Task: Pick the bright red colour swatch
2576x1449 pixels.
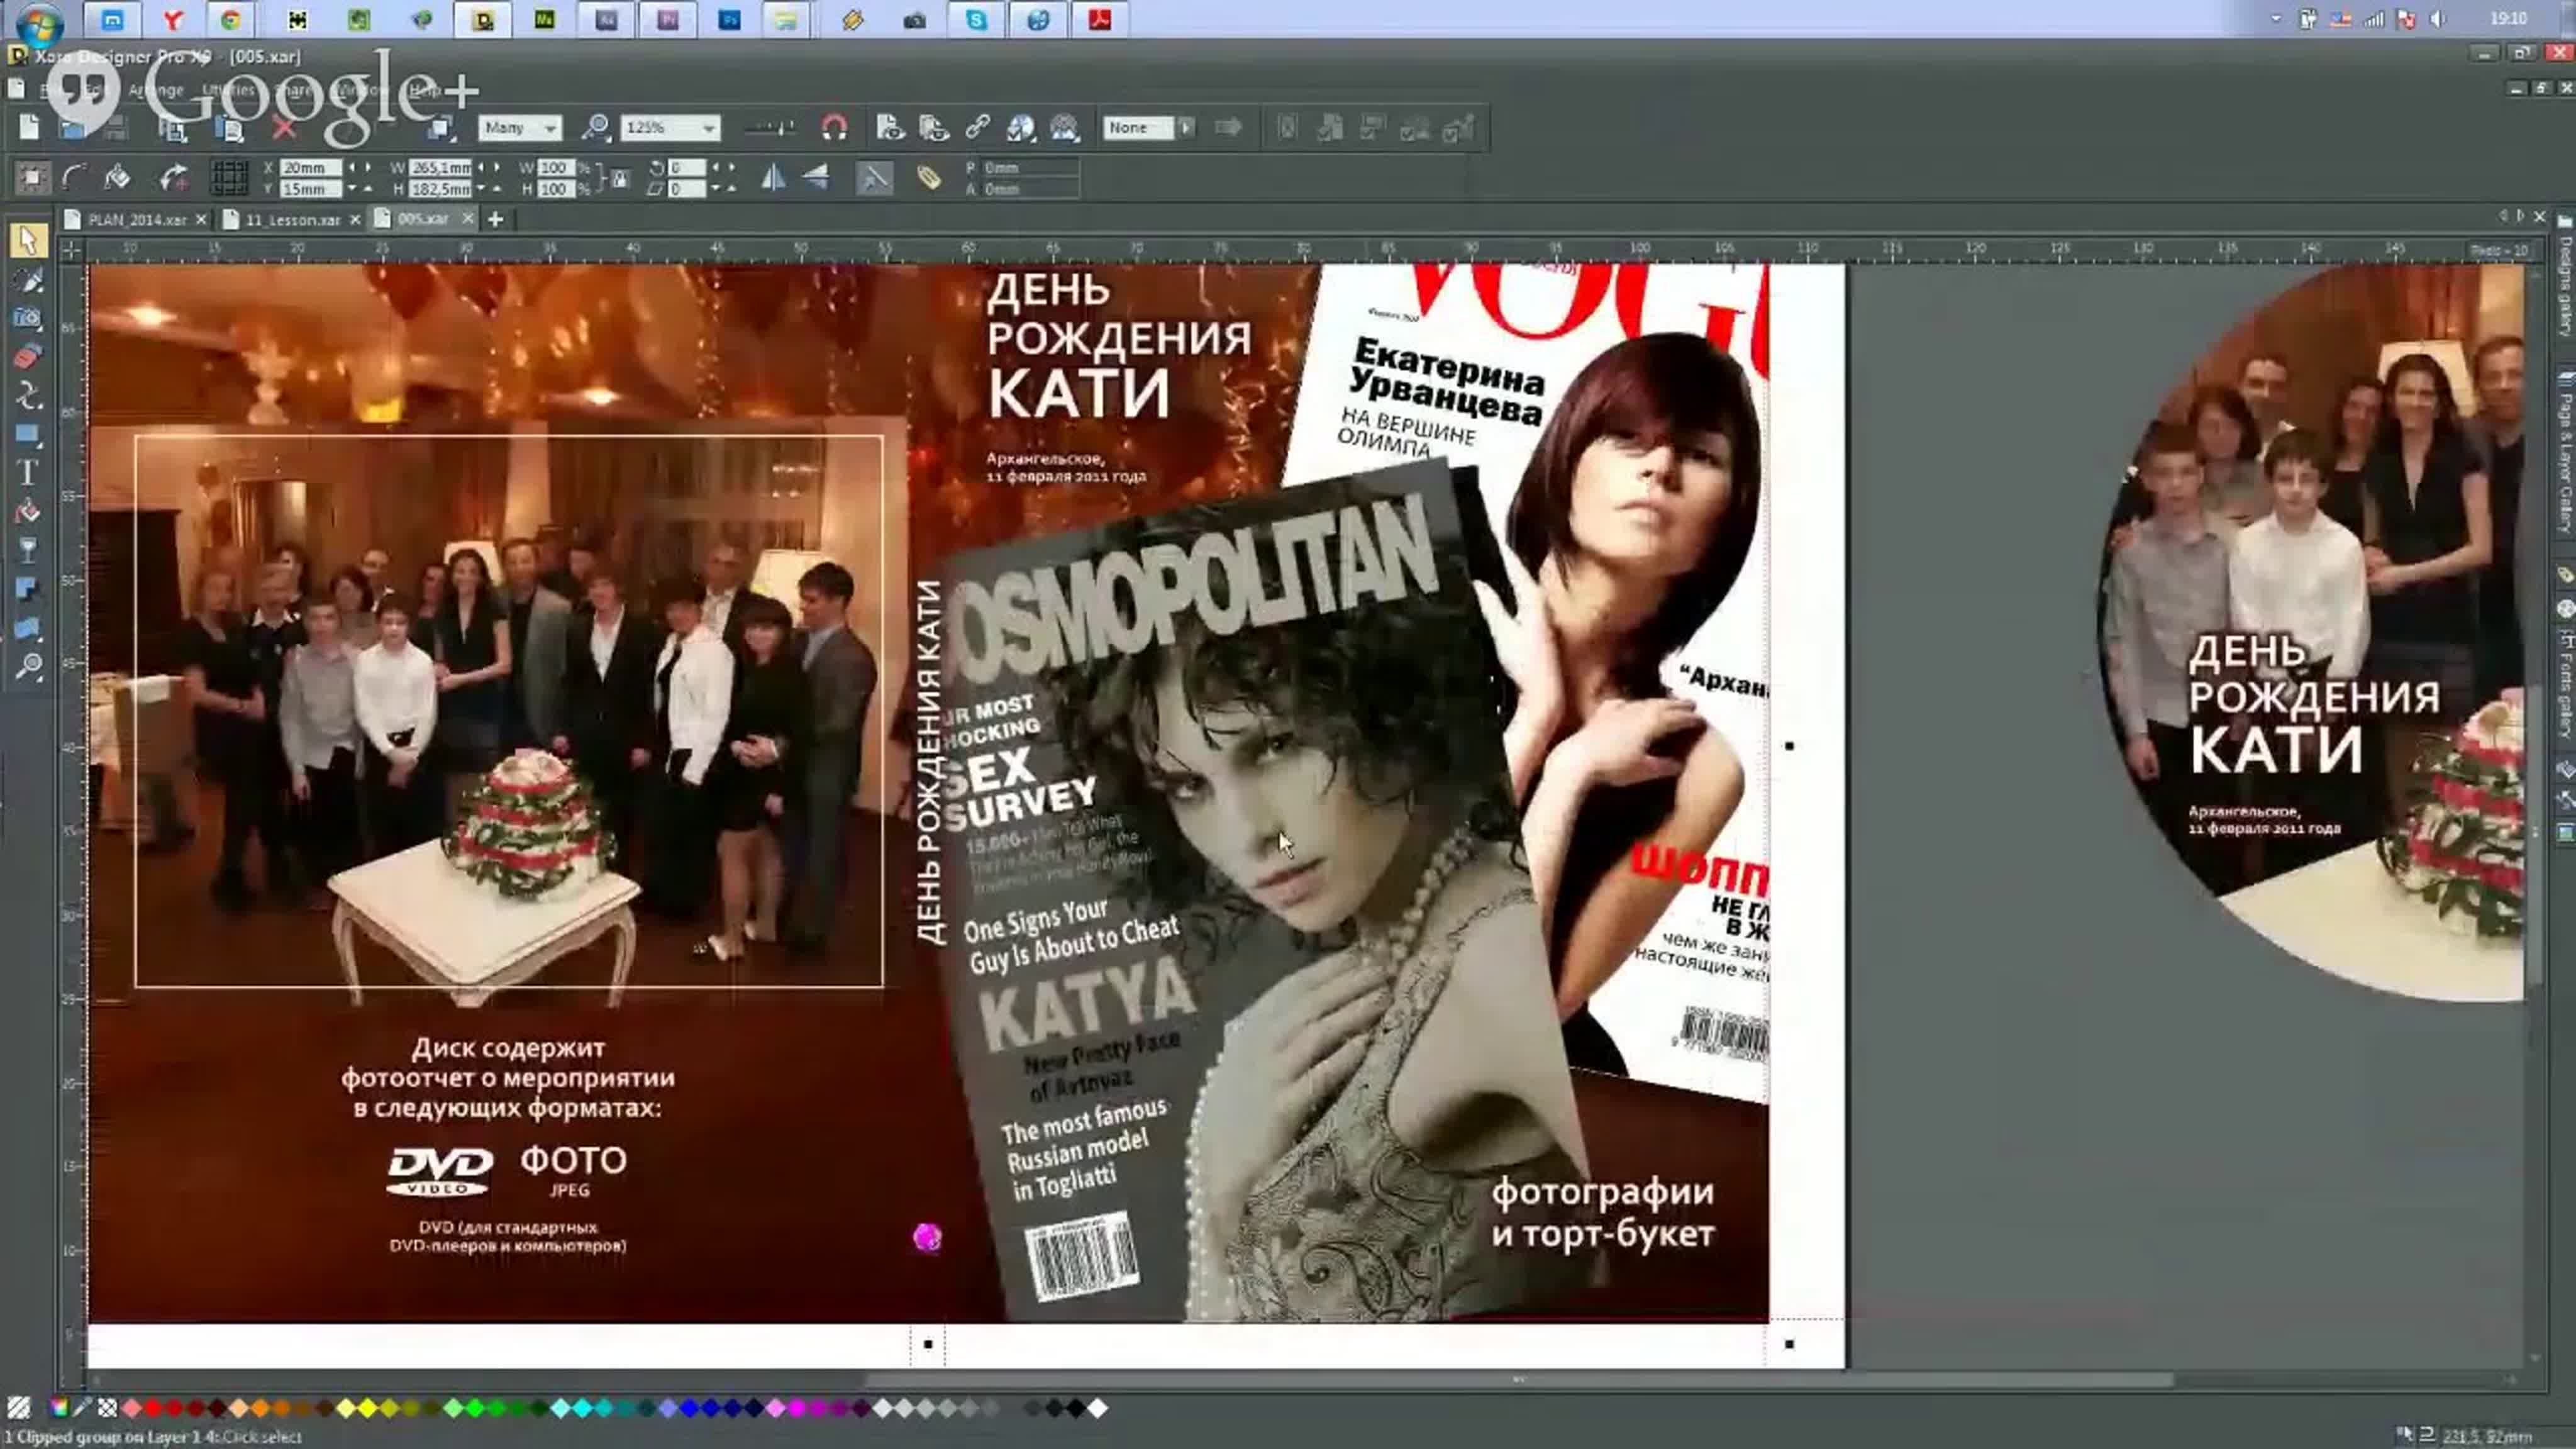Action: coord(153,1408)
